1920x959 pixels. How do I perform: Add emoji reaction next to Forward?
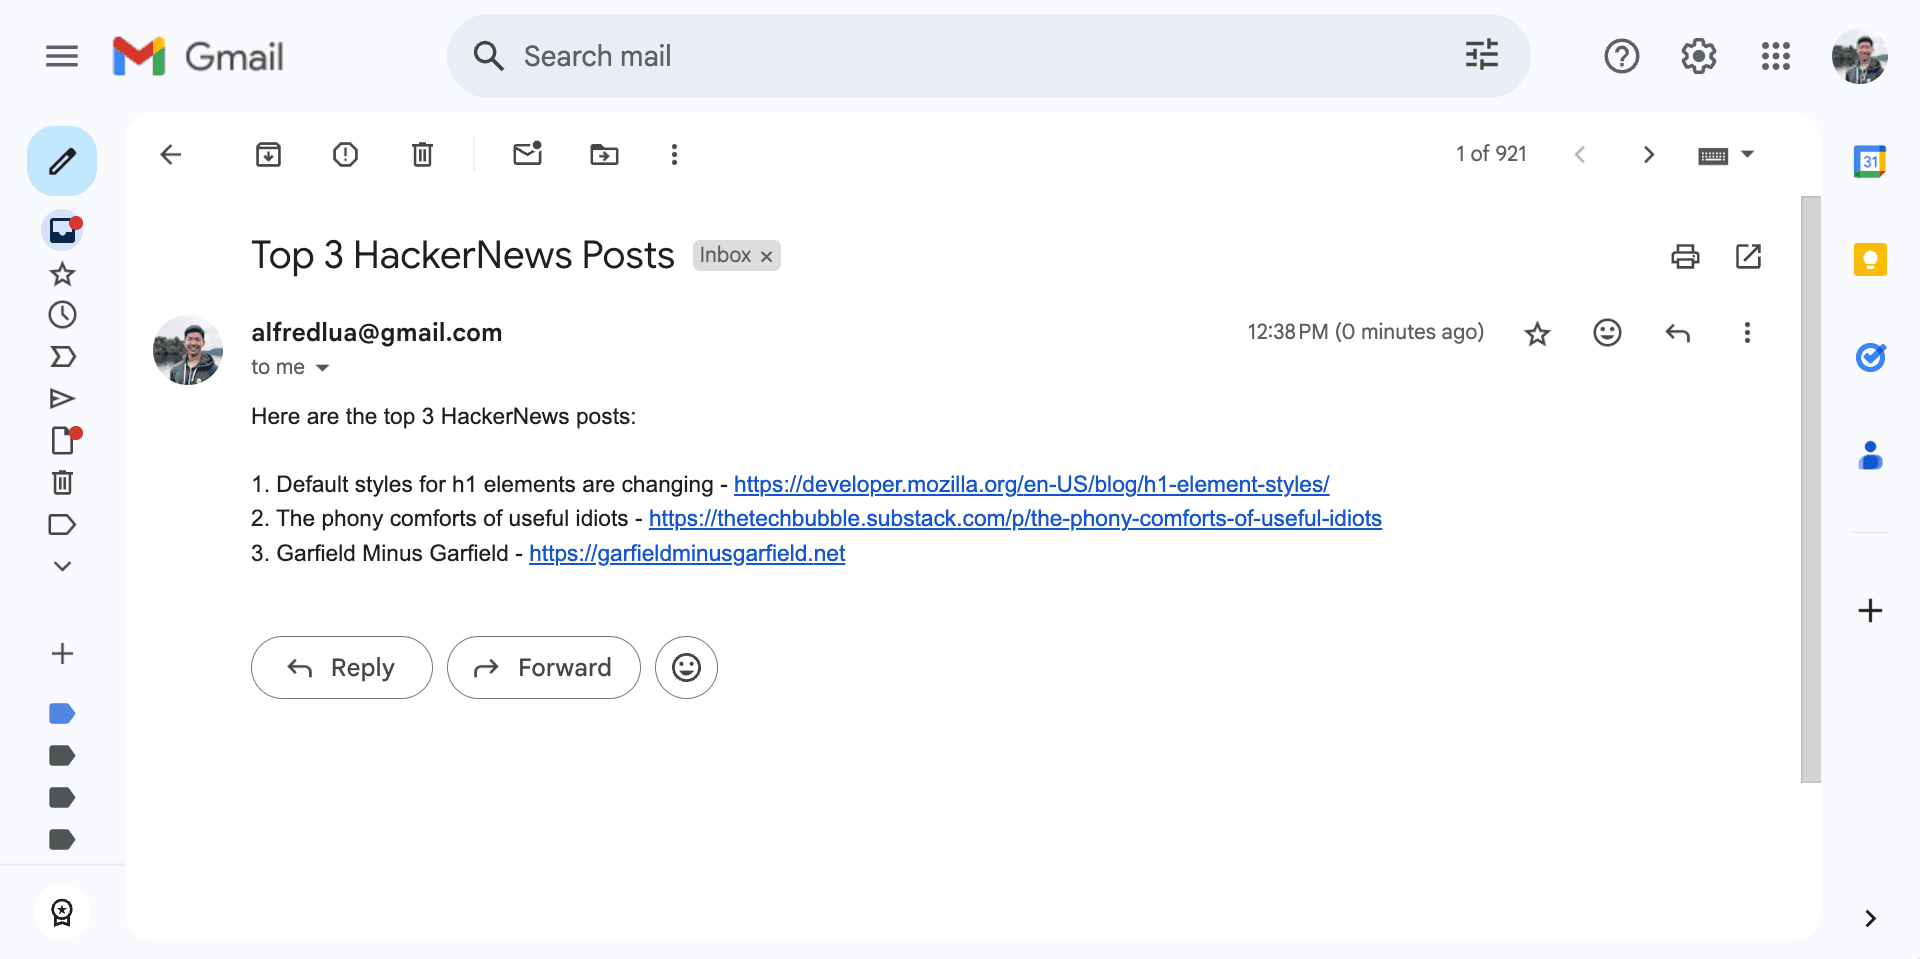[686, 667]
